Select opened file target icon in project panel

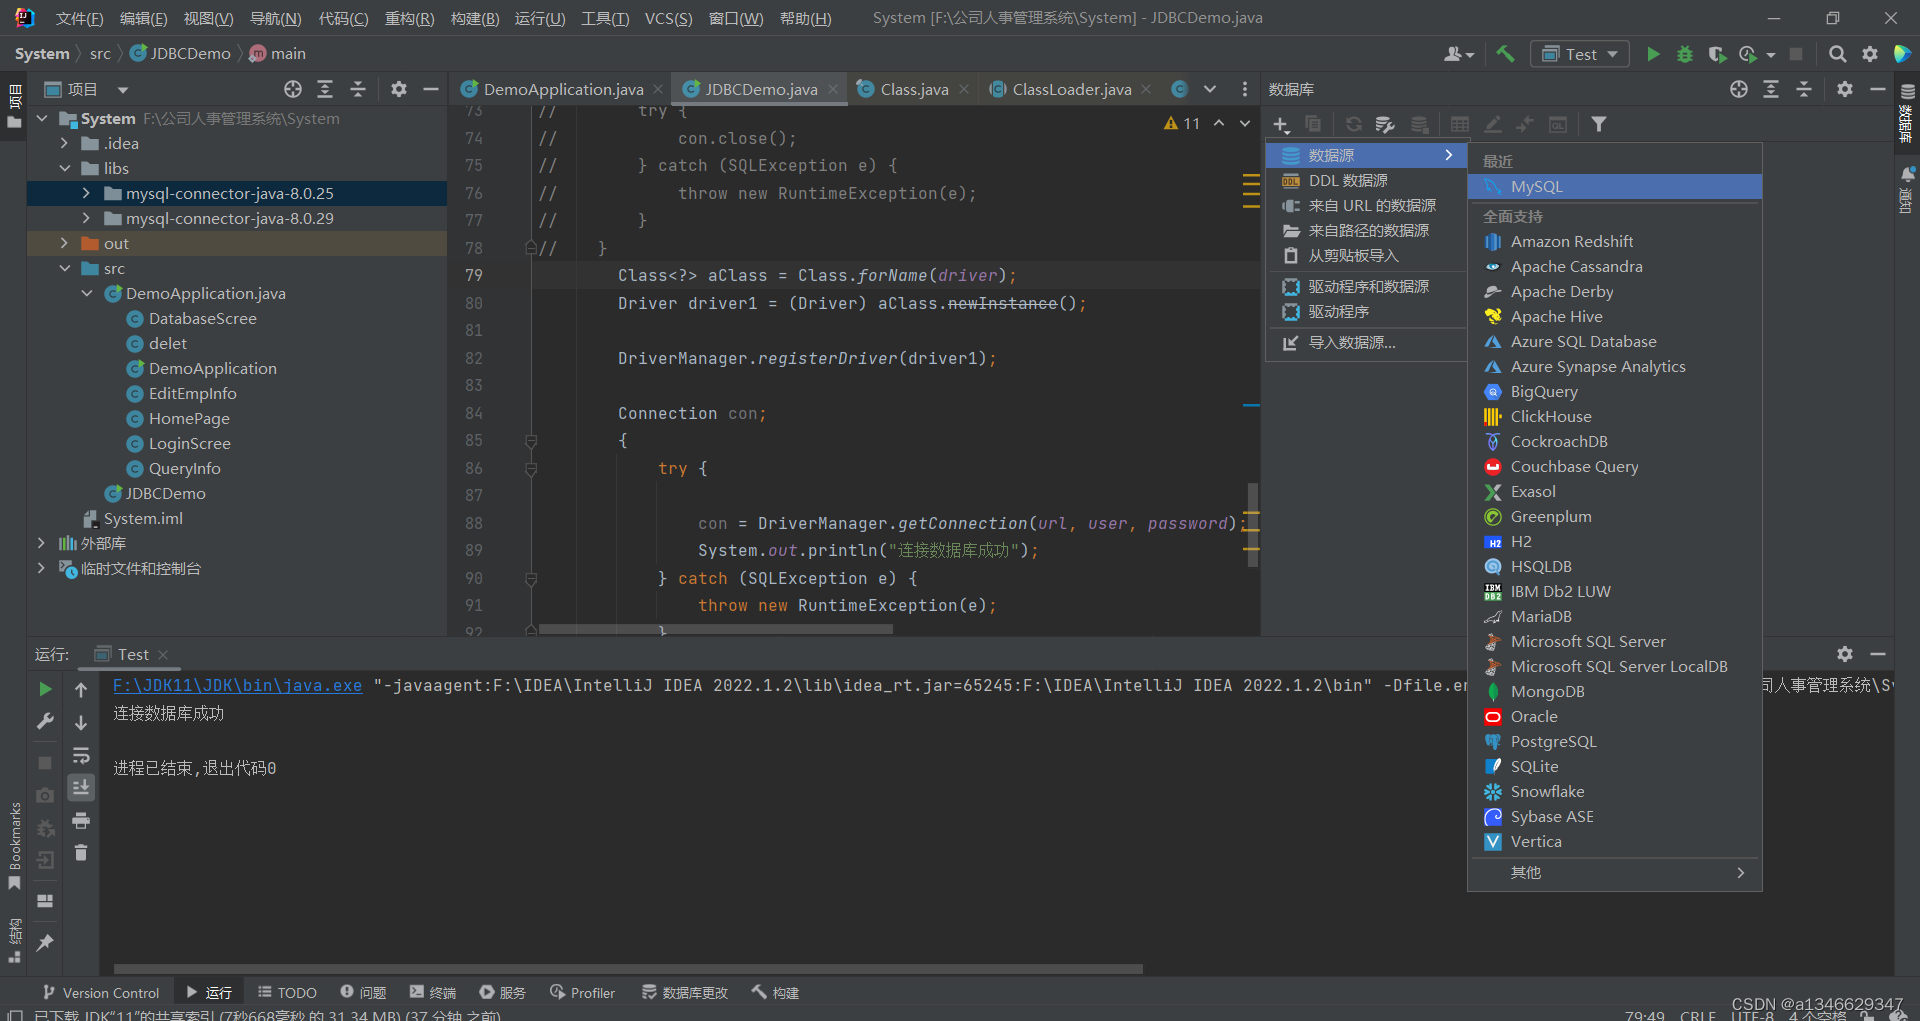(292, 89)
